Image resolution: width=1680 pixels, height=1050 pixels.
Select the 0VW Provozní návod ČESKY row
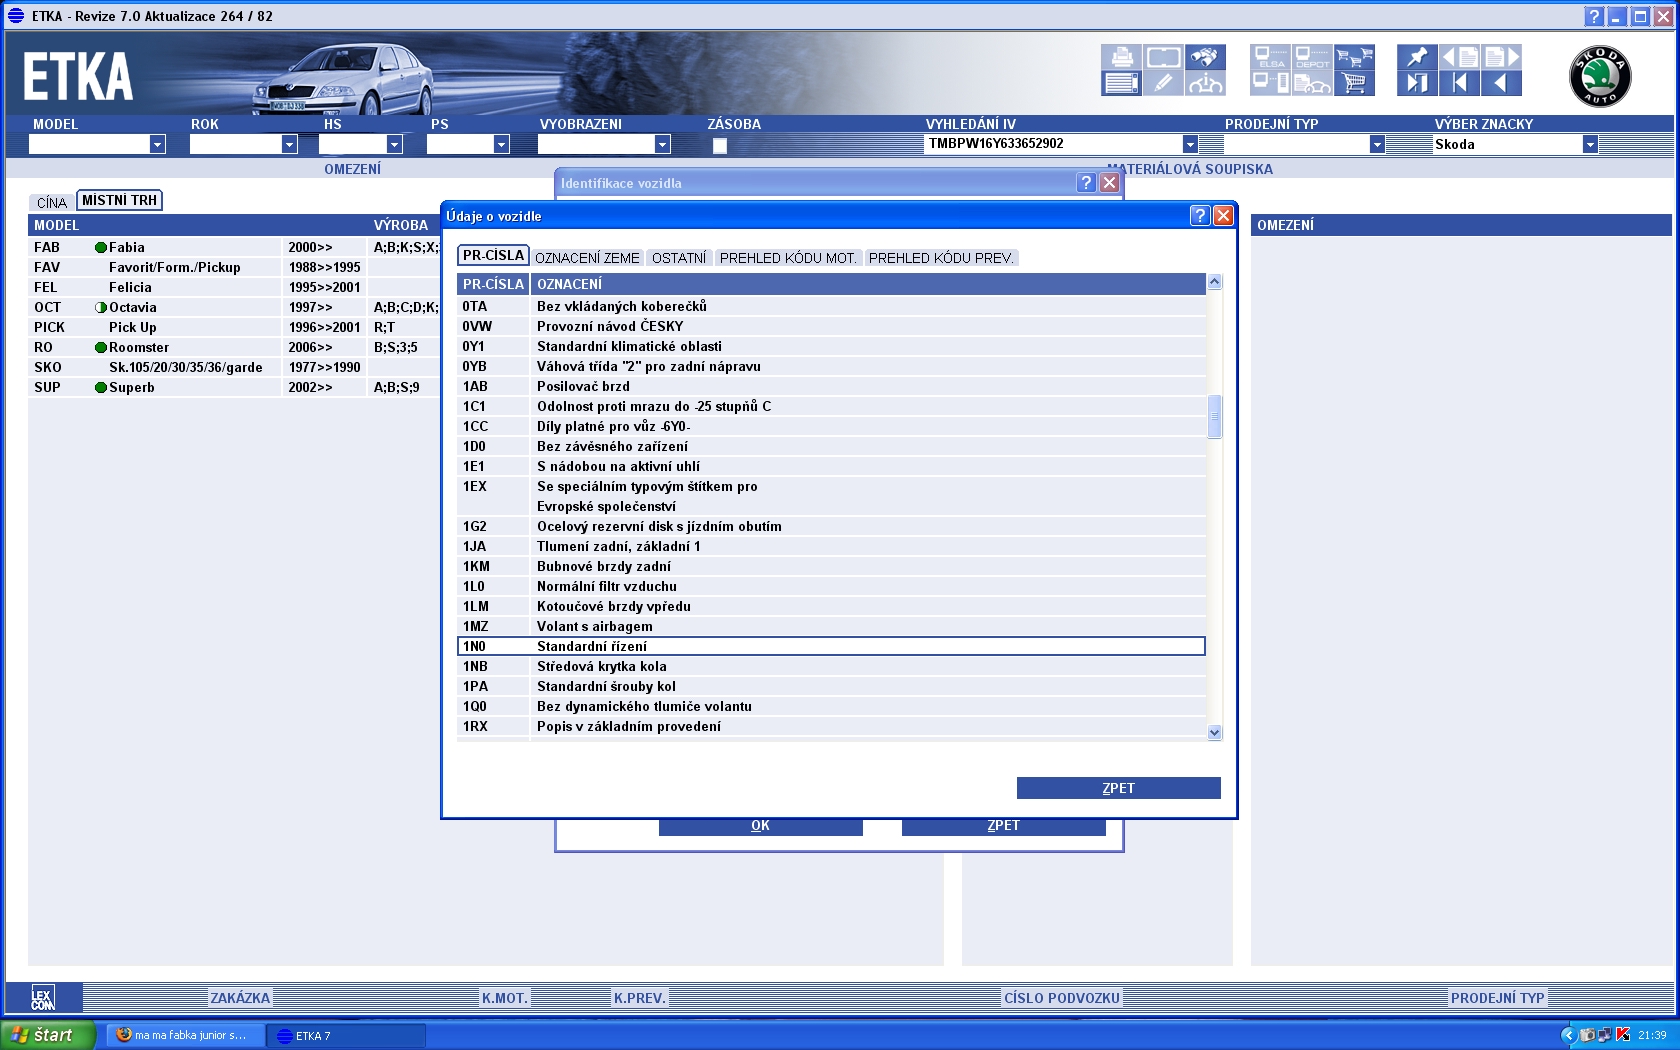[831, 326]
